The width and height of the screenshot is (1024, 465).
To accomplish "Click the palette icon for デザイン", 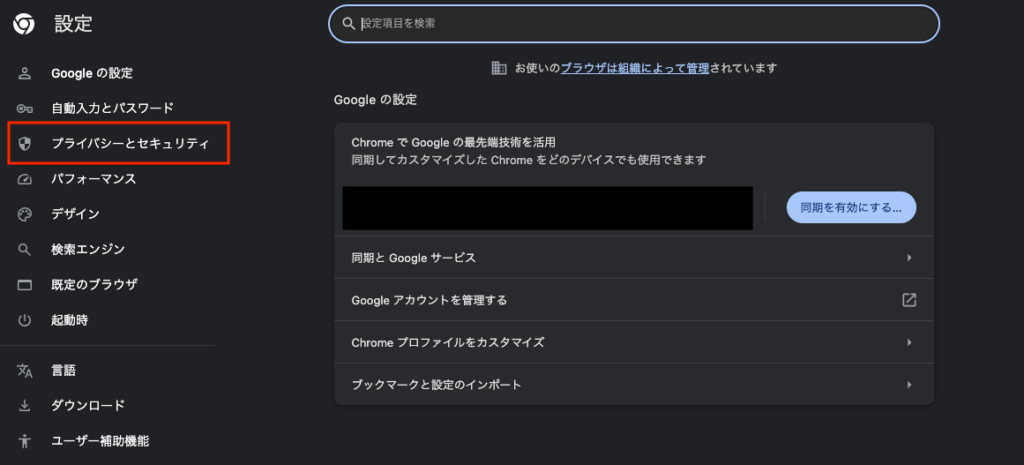I will coord(26,214).
